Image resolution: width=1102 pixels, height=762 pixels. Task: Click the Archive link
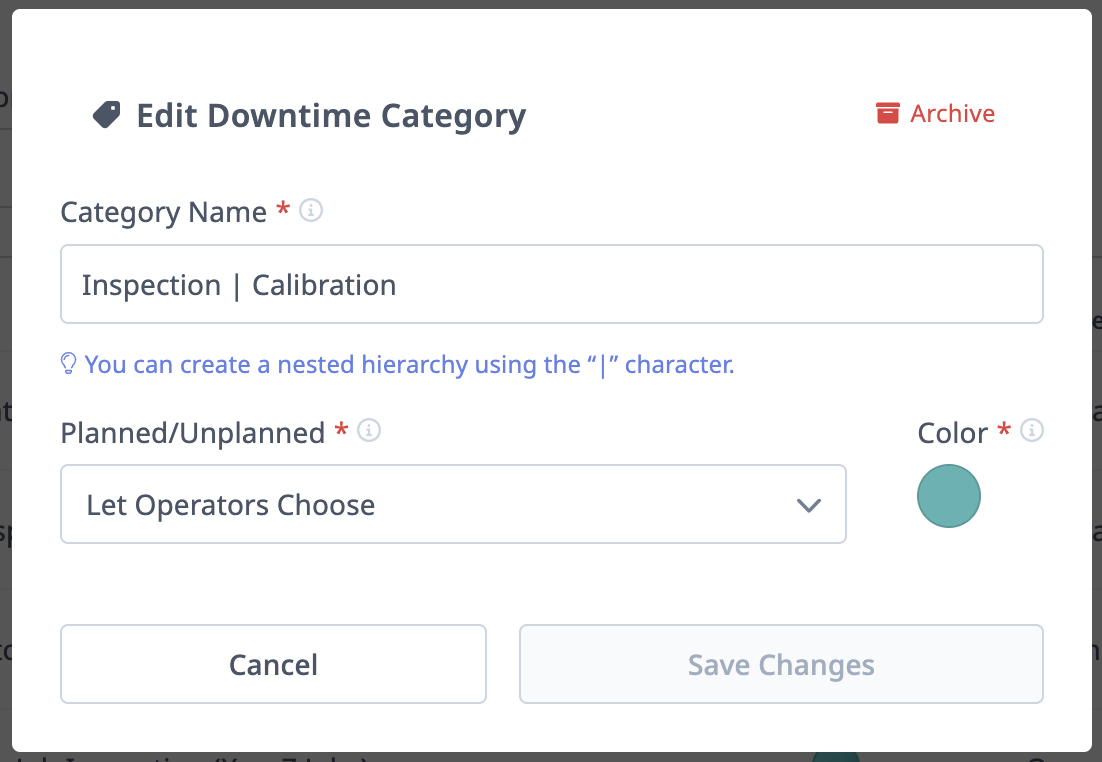[x=950, y=113]
